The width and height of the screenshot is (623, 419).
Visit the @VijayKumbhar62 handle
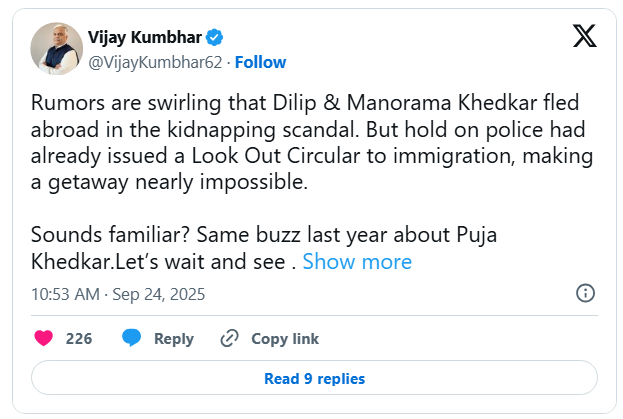pyautogui.click(x=156, y=62)
